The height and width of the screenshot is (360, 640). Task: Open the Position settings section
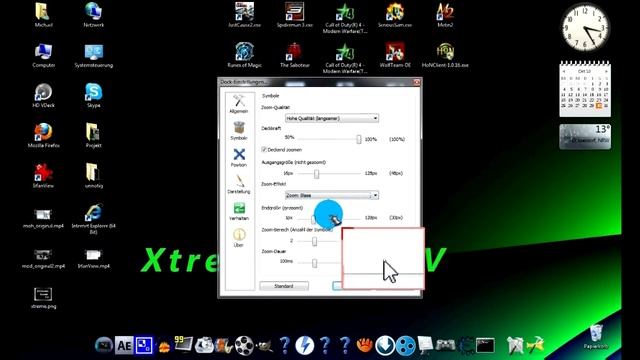(239, 158)
